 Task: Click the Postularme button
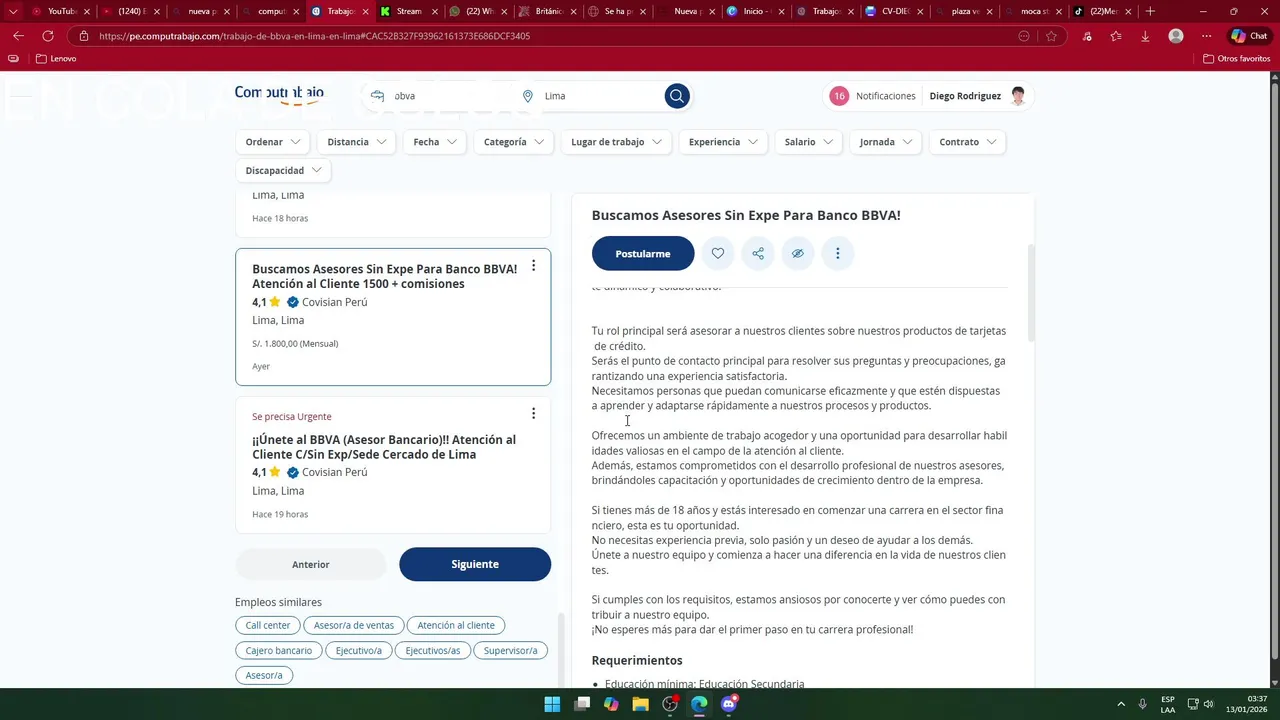pos(643,254)
